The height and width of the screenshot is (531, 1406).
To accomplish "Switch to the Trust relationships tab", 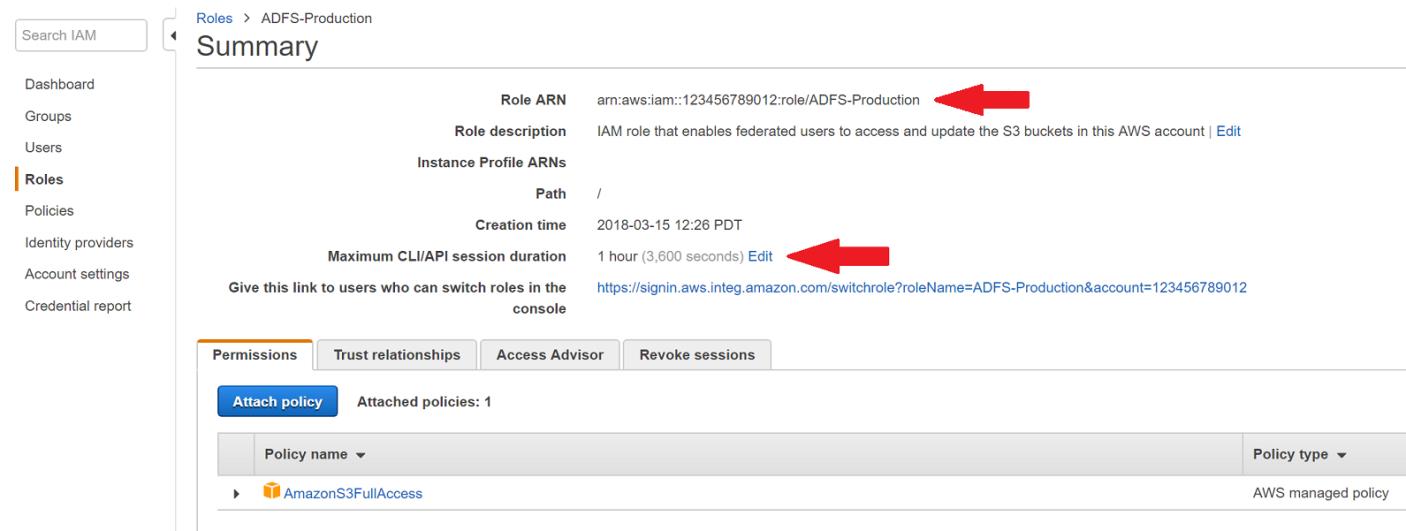I will [x=396, y=355].
